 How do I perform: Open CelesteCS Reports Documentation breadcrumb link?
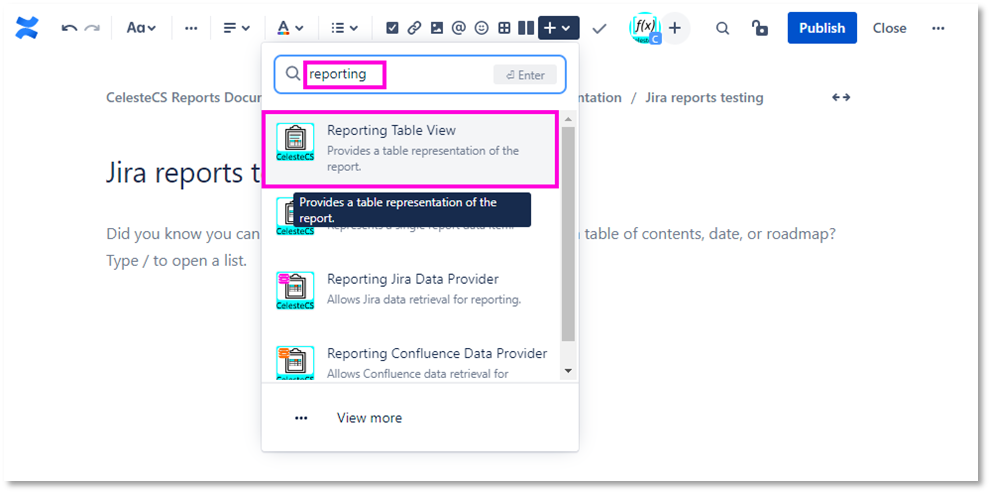click(x=183, y=98)
